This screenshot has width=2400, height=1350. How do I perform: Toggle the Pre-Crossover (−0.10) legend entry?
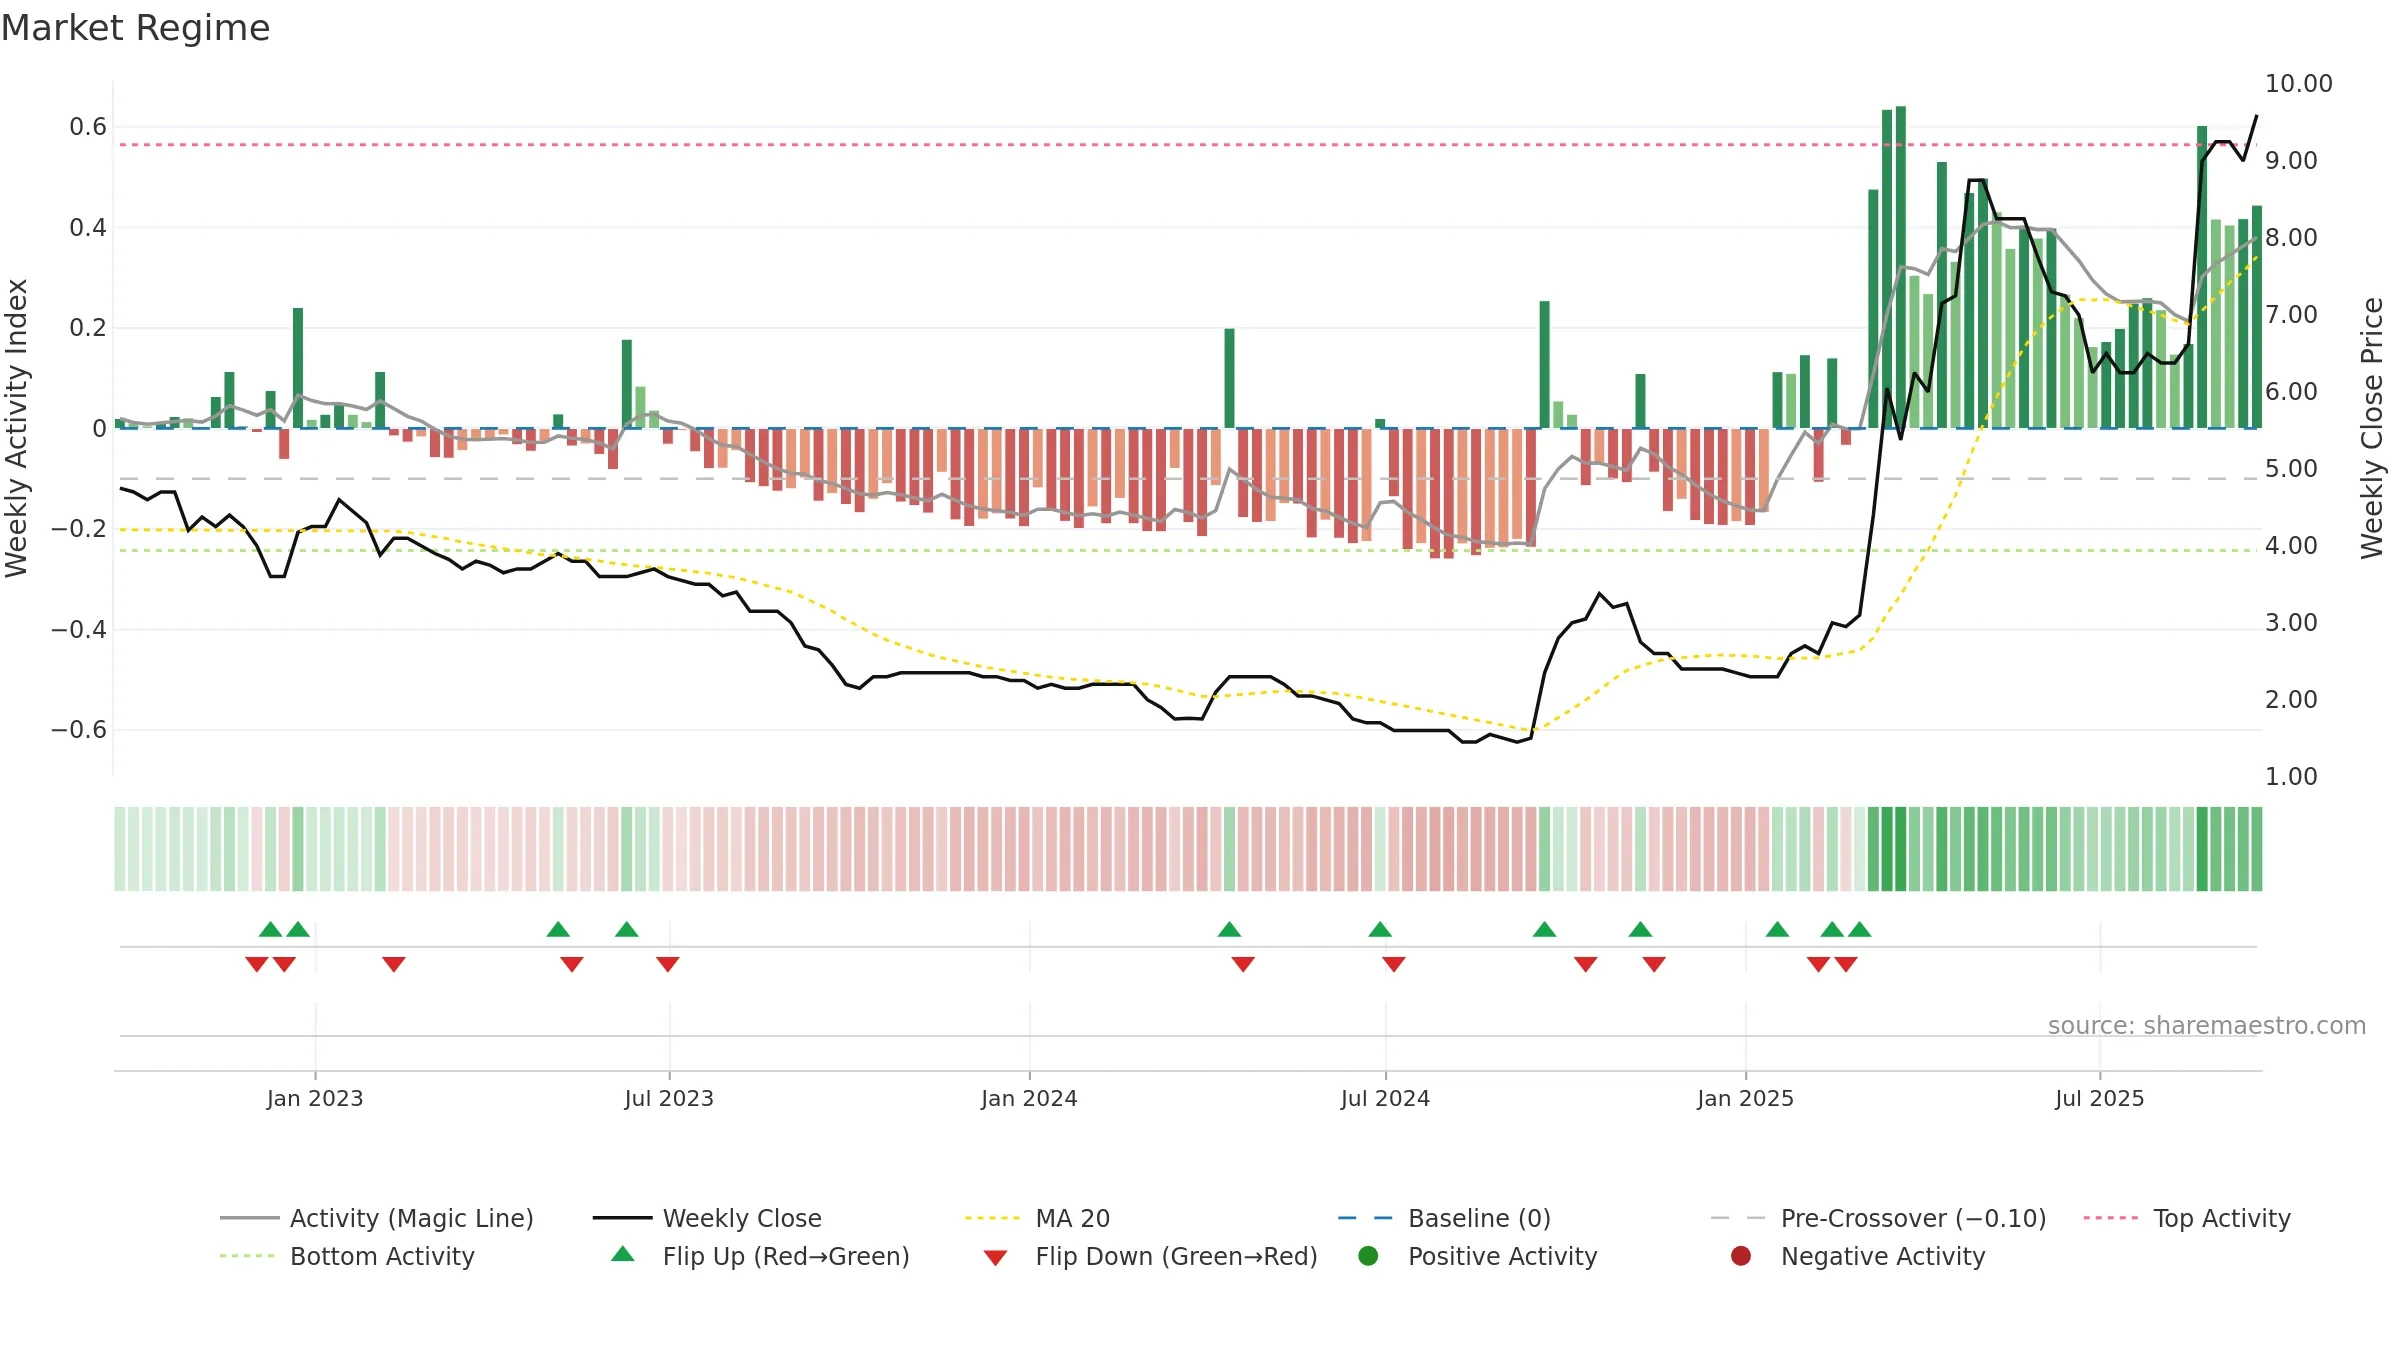pyautogui.click(x=1878, y=1218)
